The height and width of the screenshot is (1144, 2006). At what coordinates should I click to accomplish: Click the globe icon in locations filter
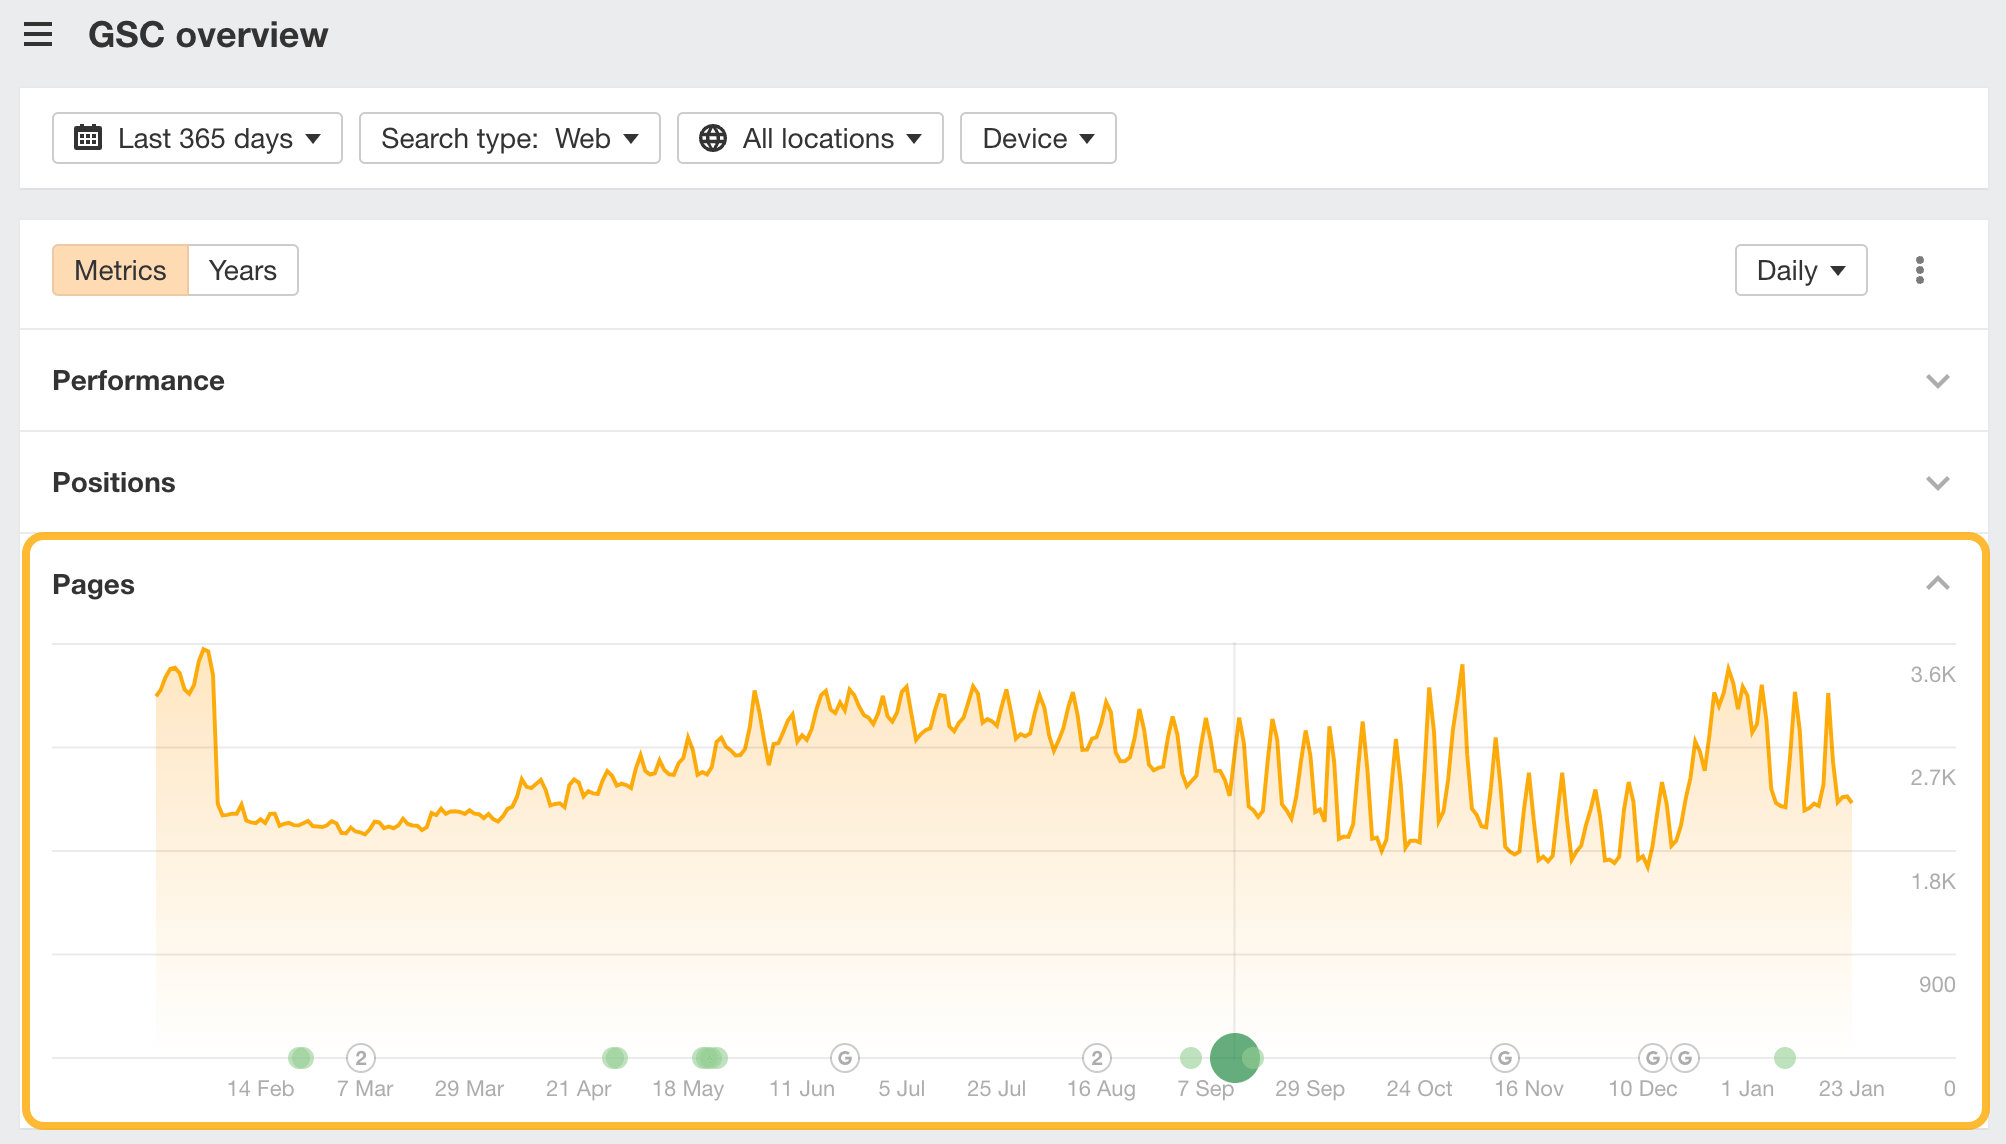(713, 138)
